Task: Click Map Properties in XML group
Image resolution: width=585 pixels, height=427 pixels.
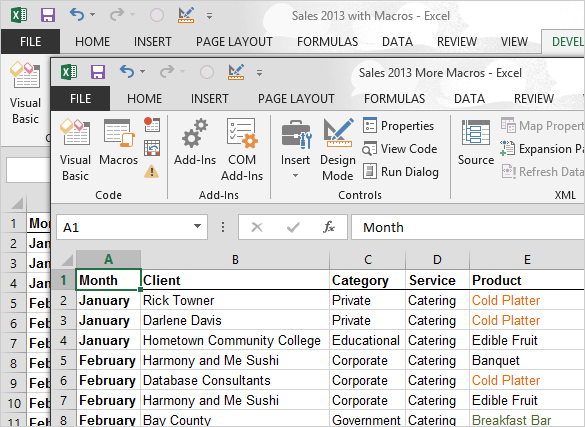Action: 542,126
